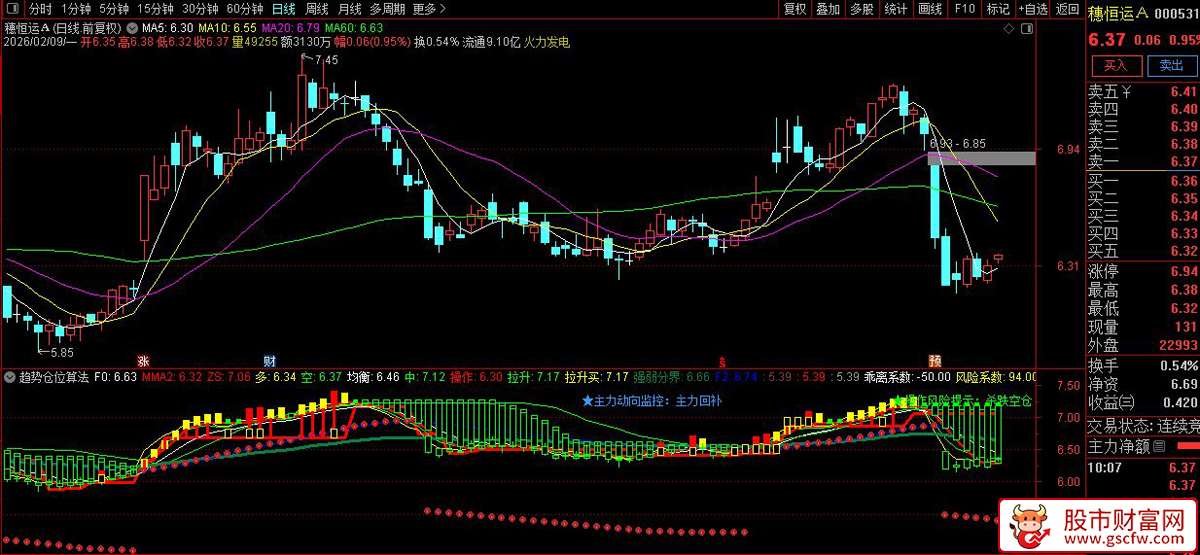The image size is (1200, 555).
Task: Click the 风险系数: 94.00 label
Action: [993, 378]
